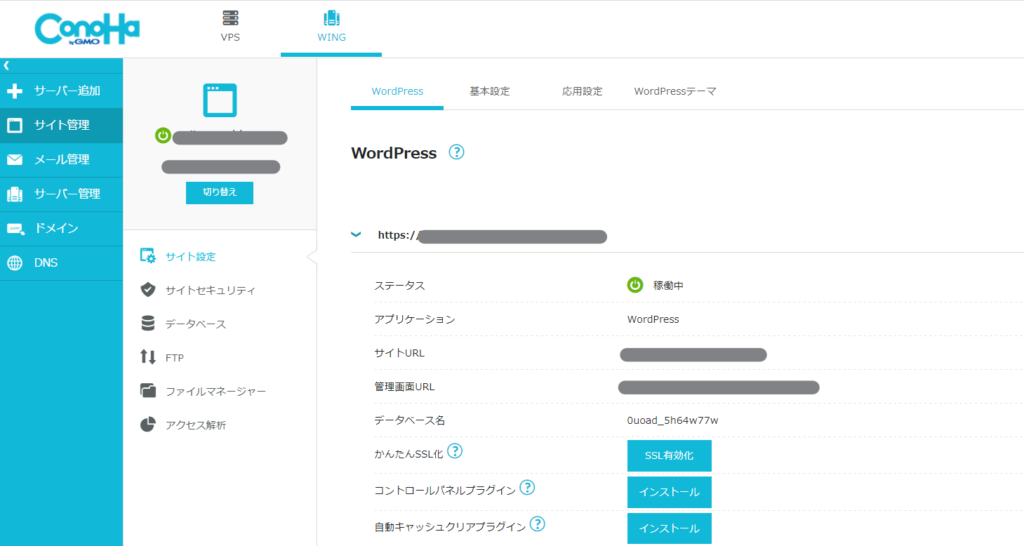Click the pie chart アクセス解析 icon

point(148,425)
